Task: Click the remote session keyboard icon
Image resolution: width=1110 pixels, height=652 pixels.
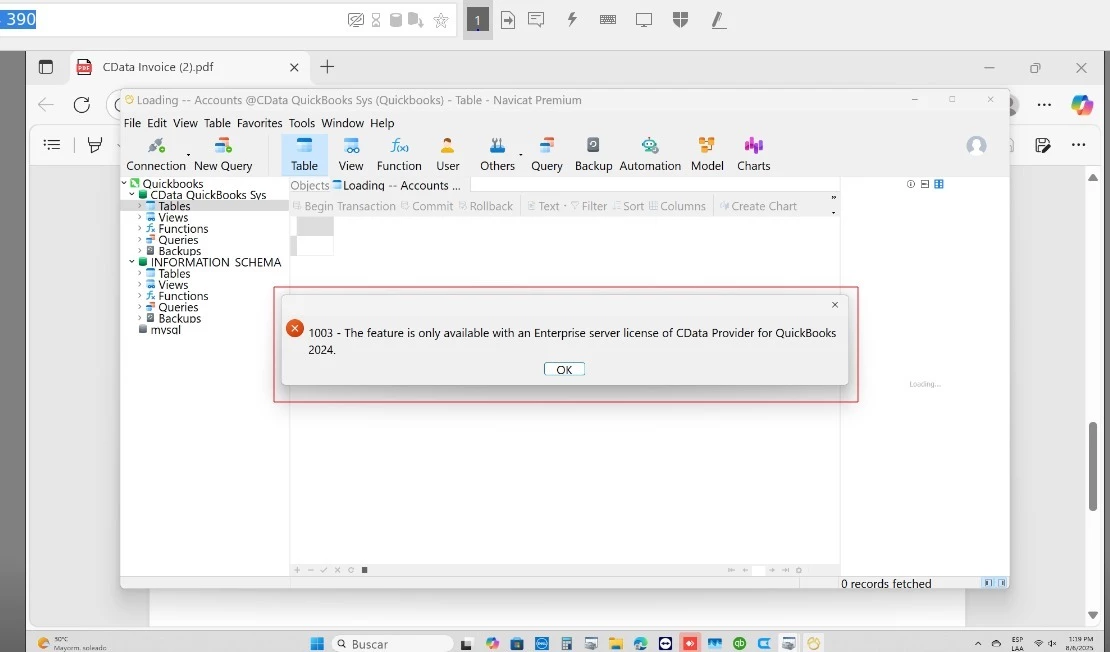Action: coord(607,20)
